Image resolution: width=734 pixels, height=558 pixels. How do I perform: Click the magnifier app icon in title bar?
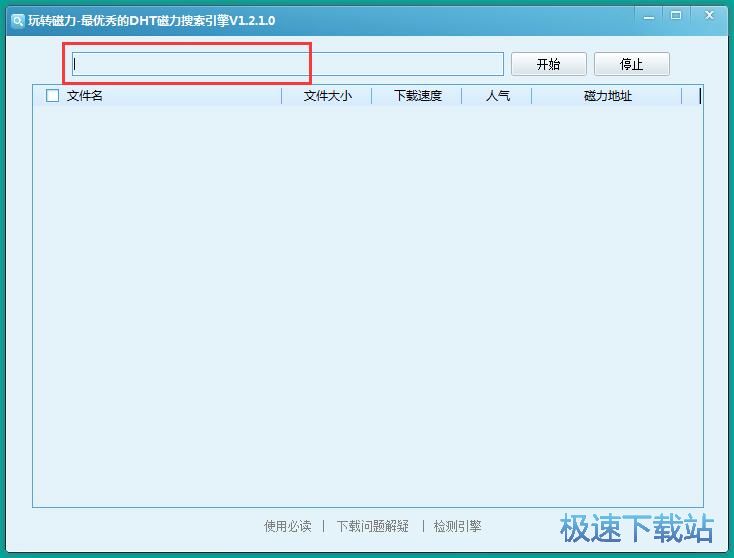(x=17, y=21)
